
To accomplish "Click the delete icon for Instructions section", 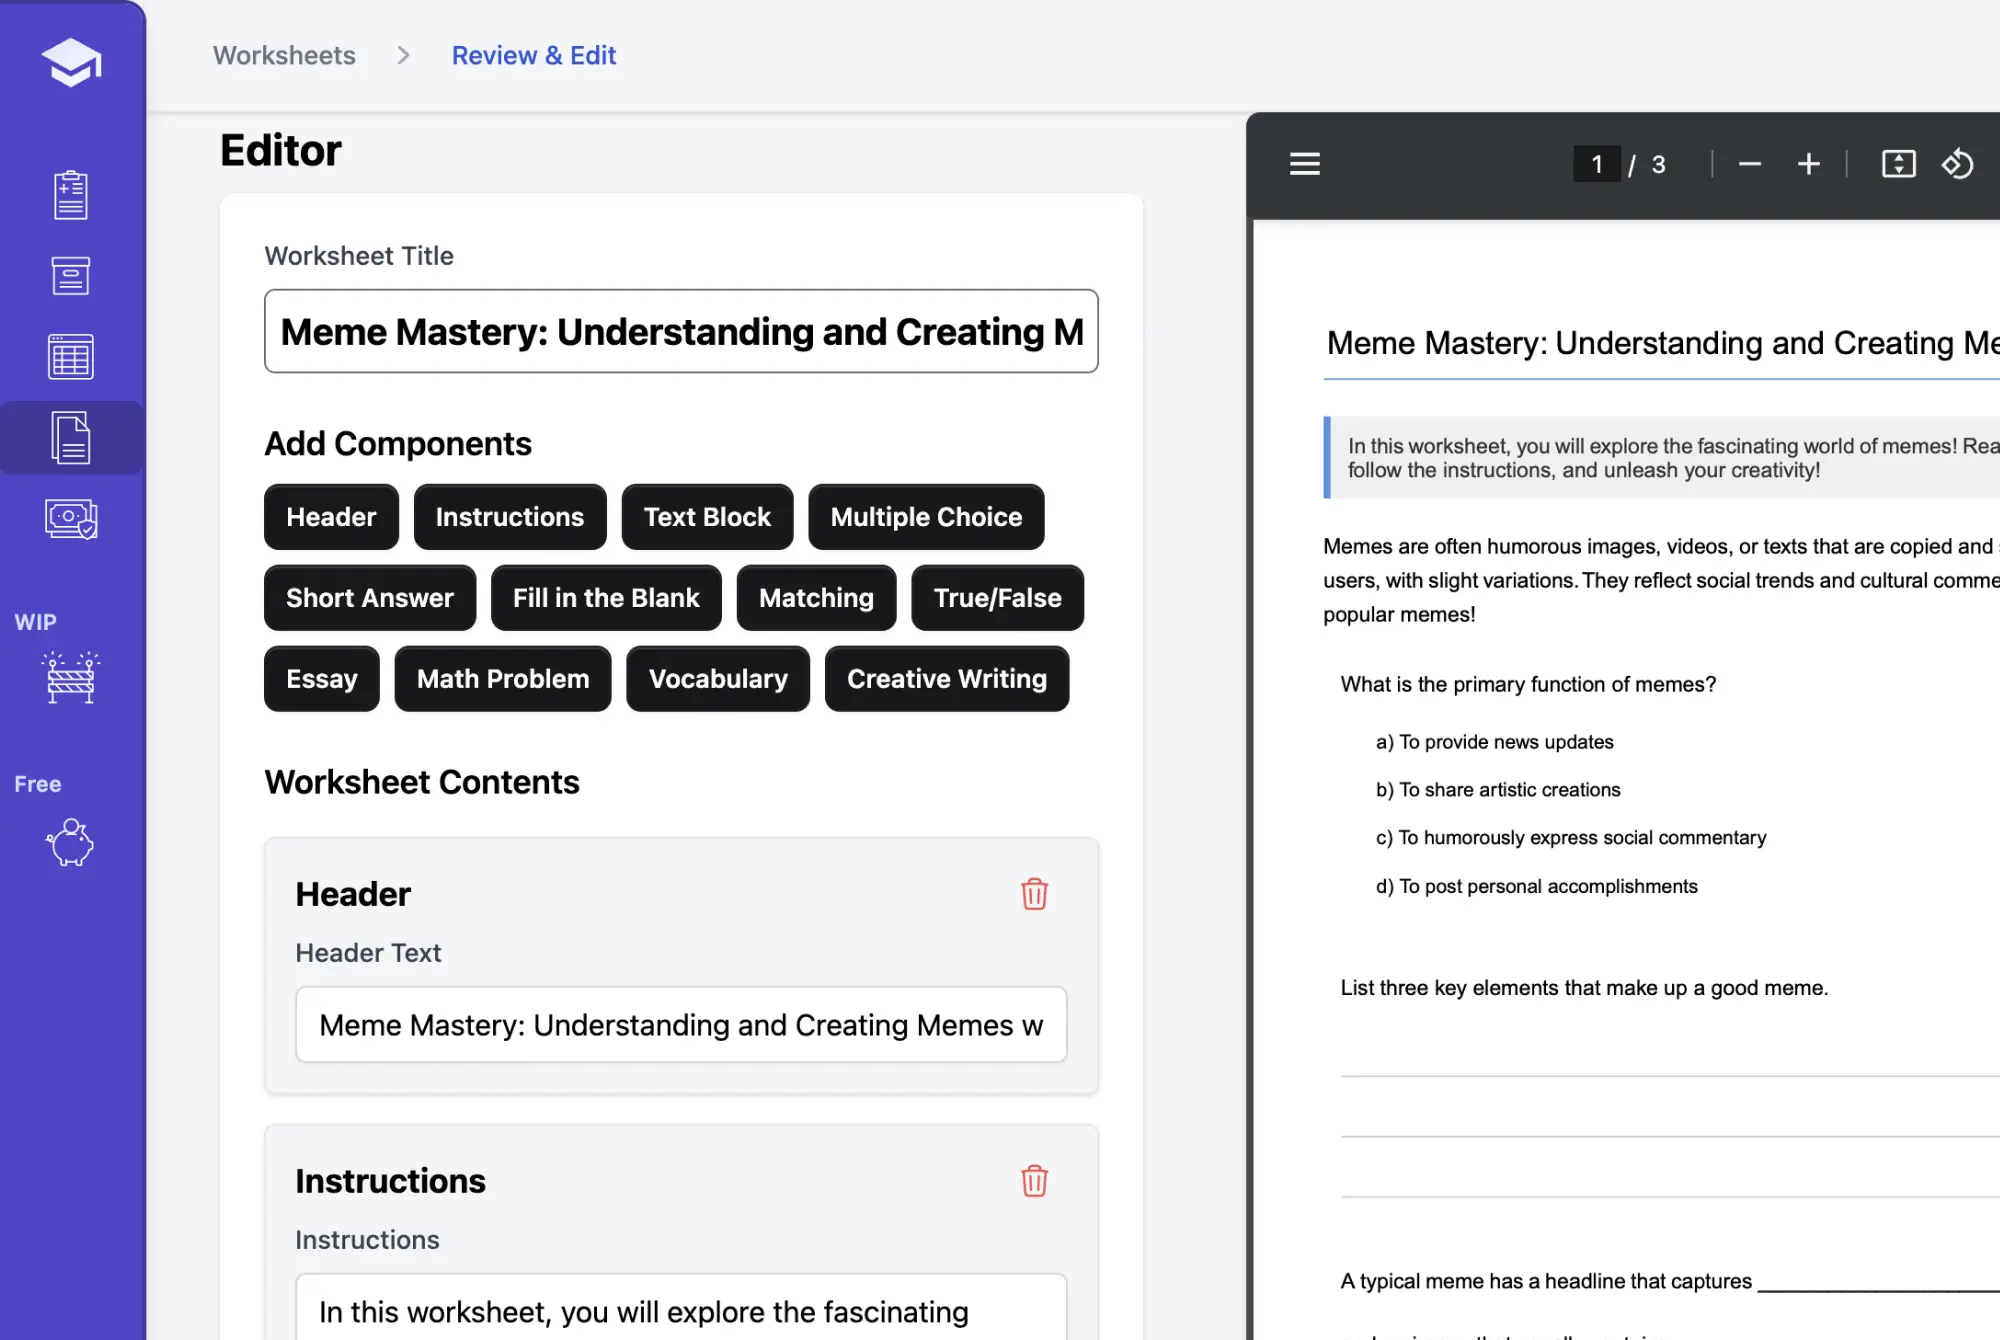I will click(1034, 1180).
